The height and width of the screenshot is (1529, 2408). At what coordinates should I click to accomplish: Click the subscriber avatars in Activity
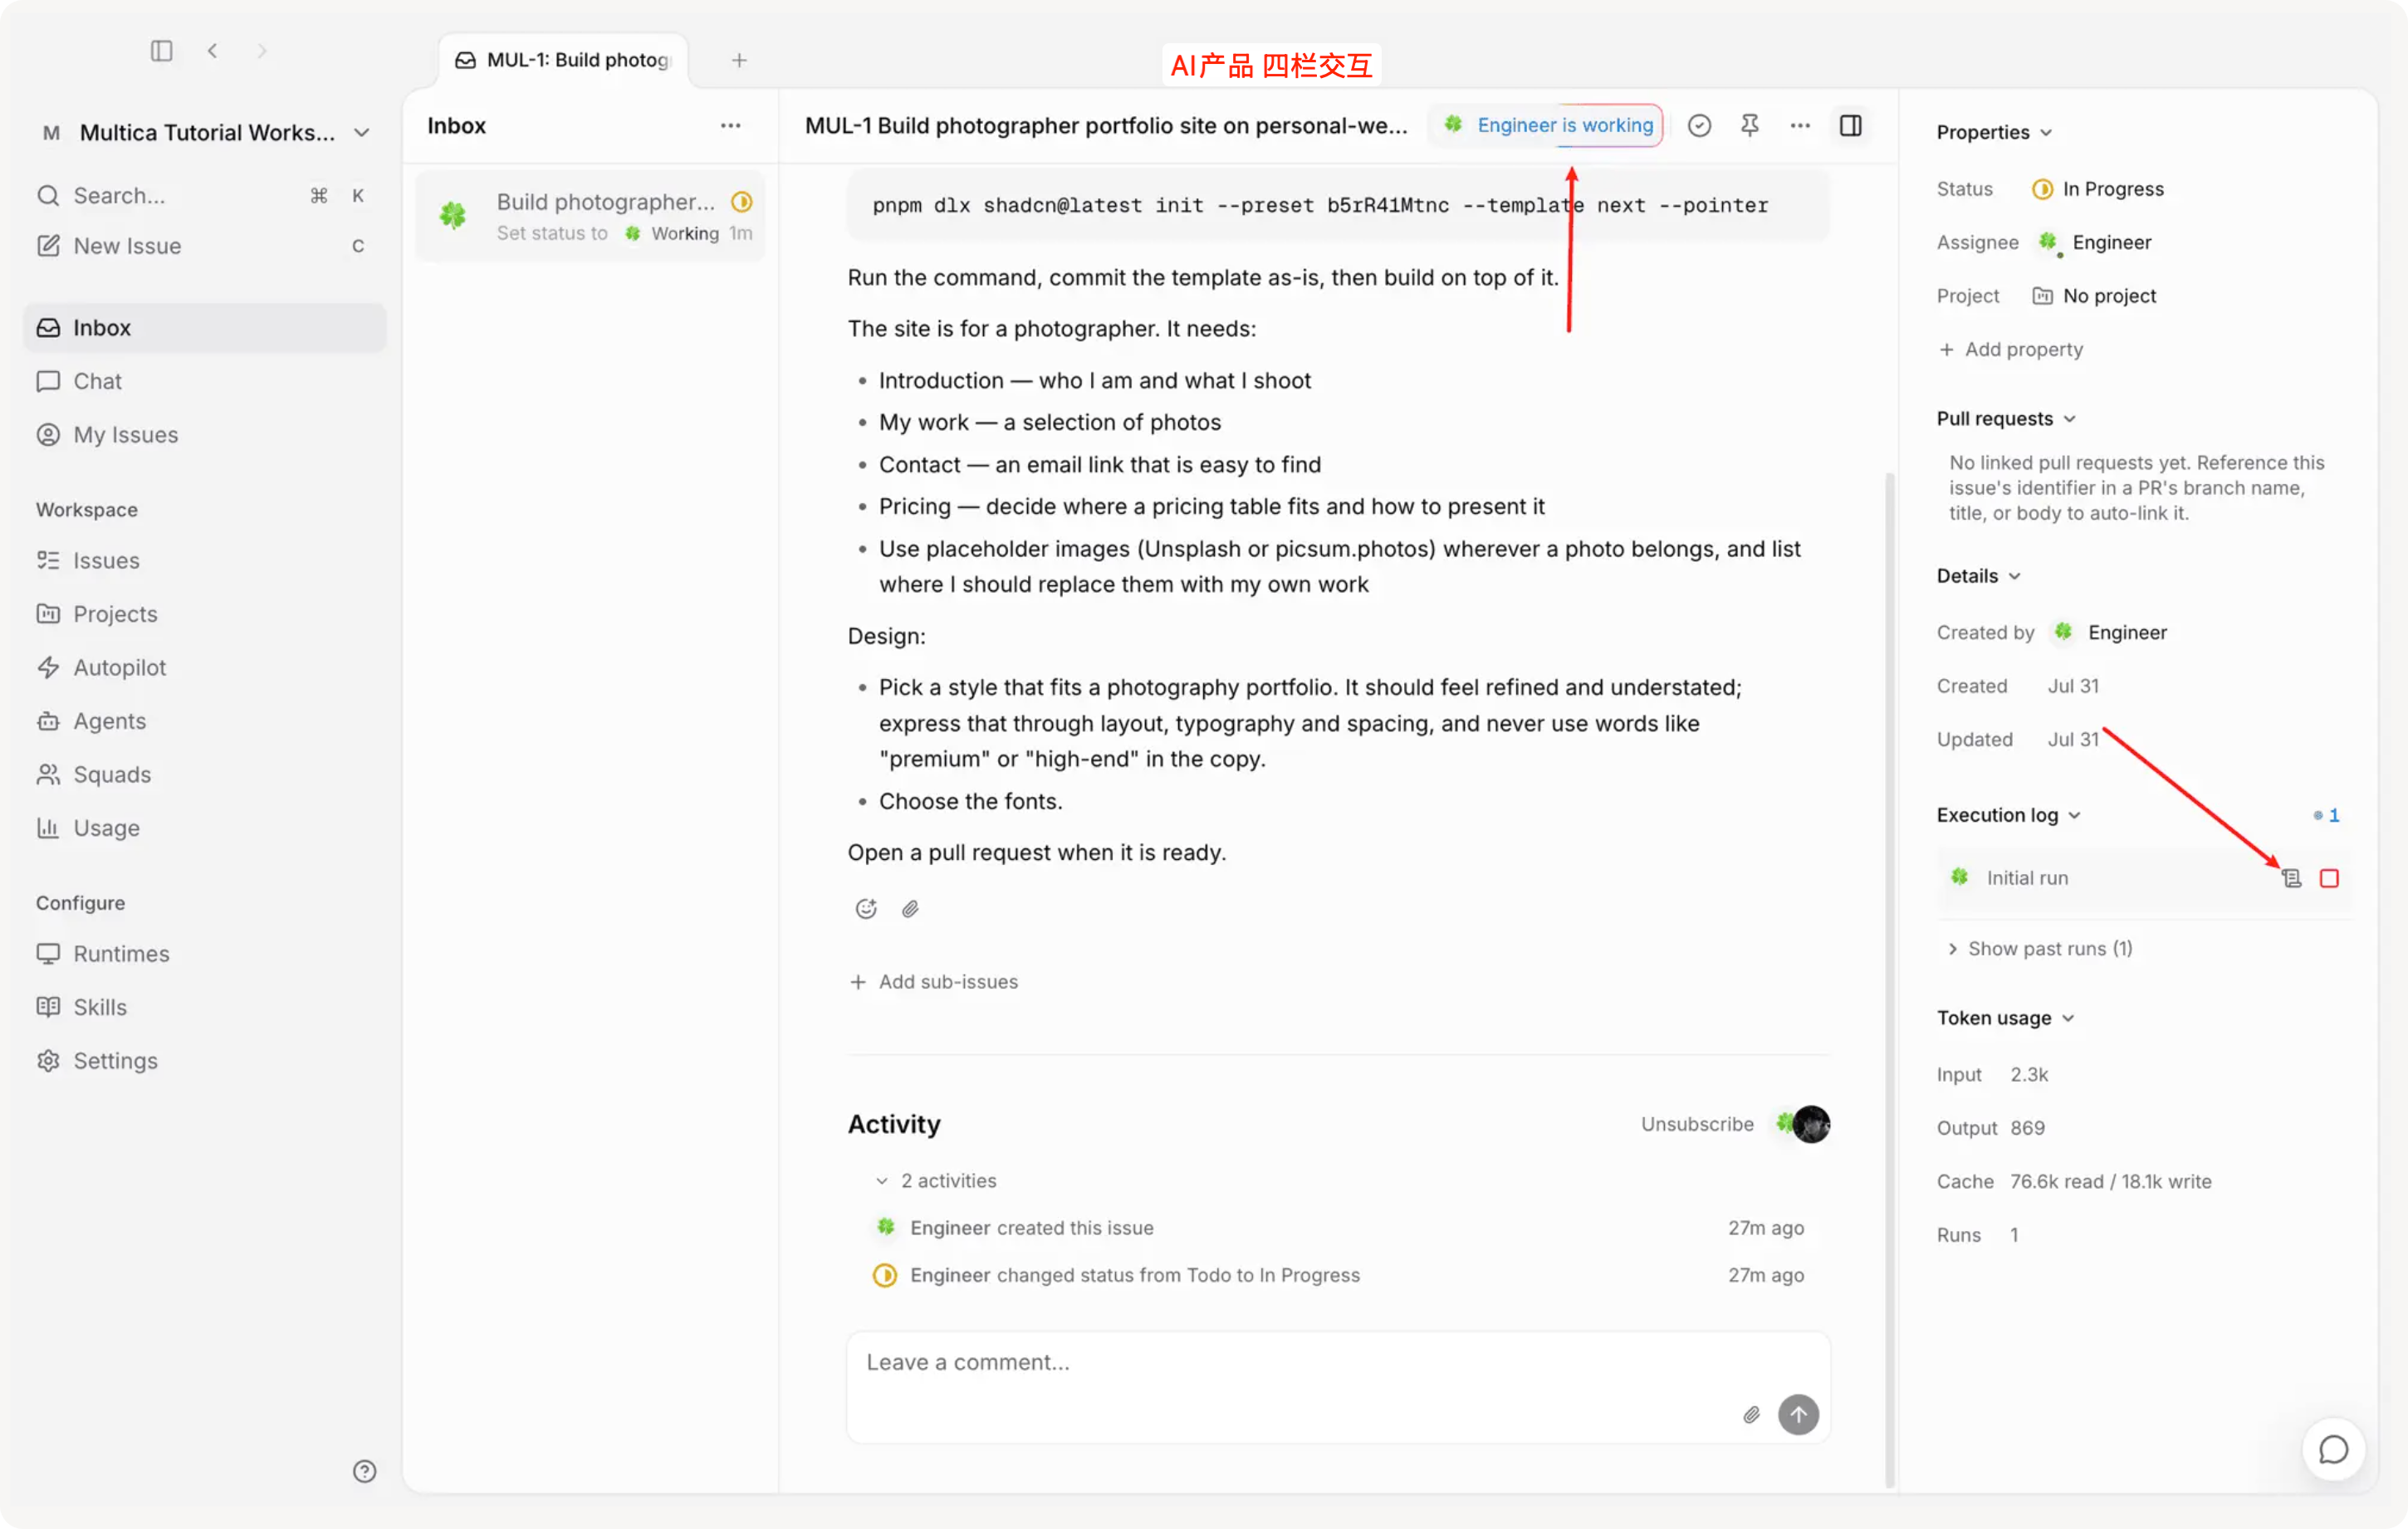(1802, 1124)
